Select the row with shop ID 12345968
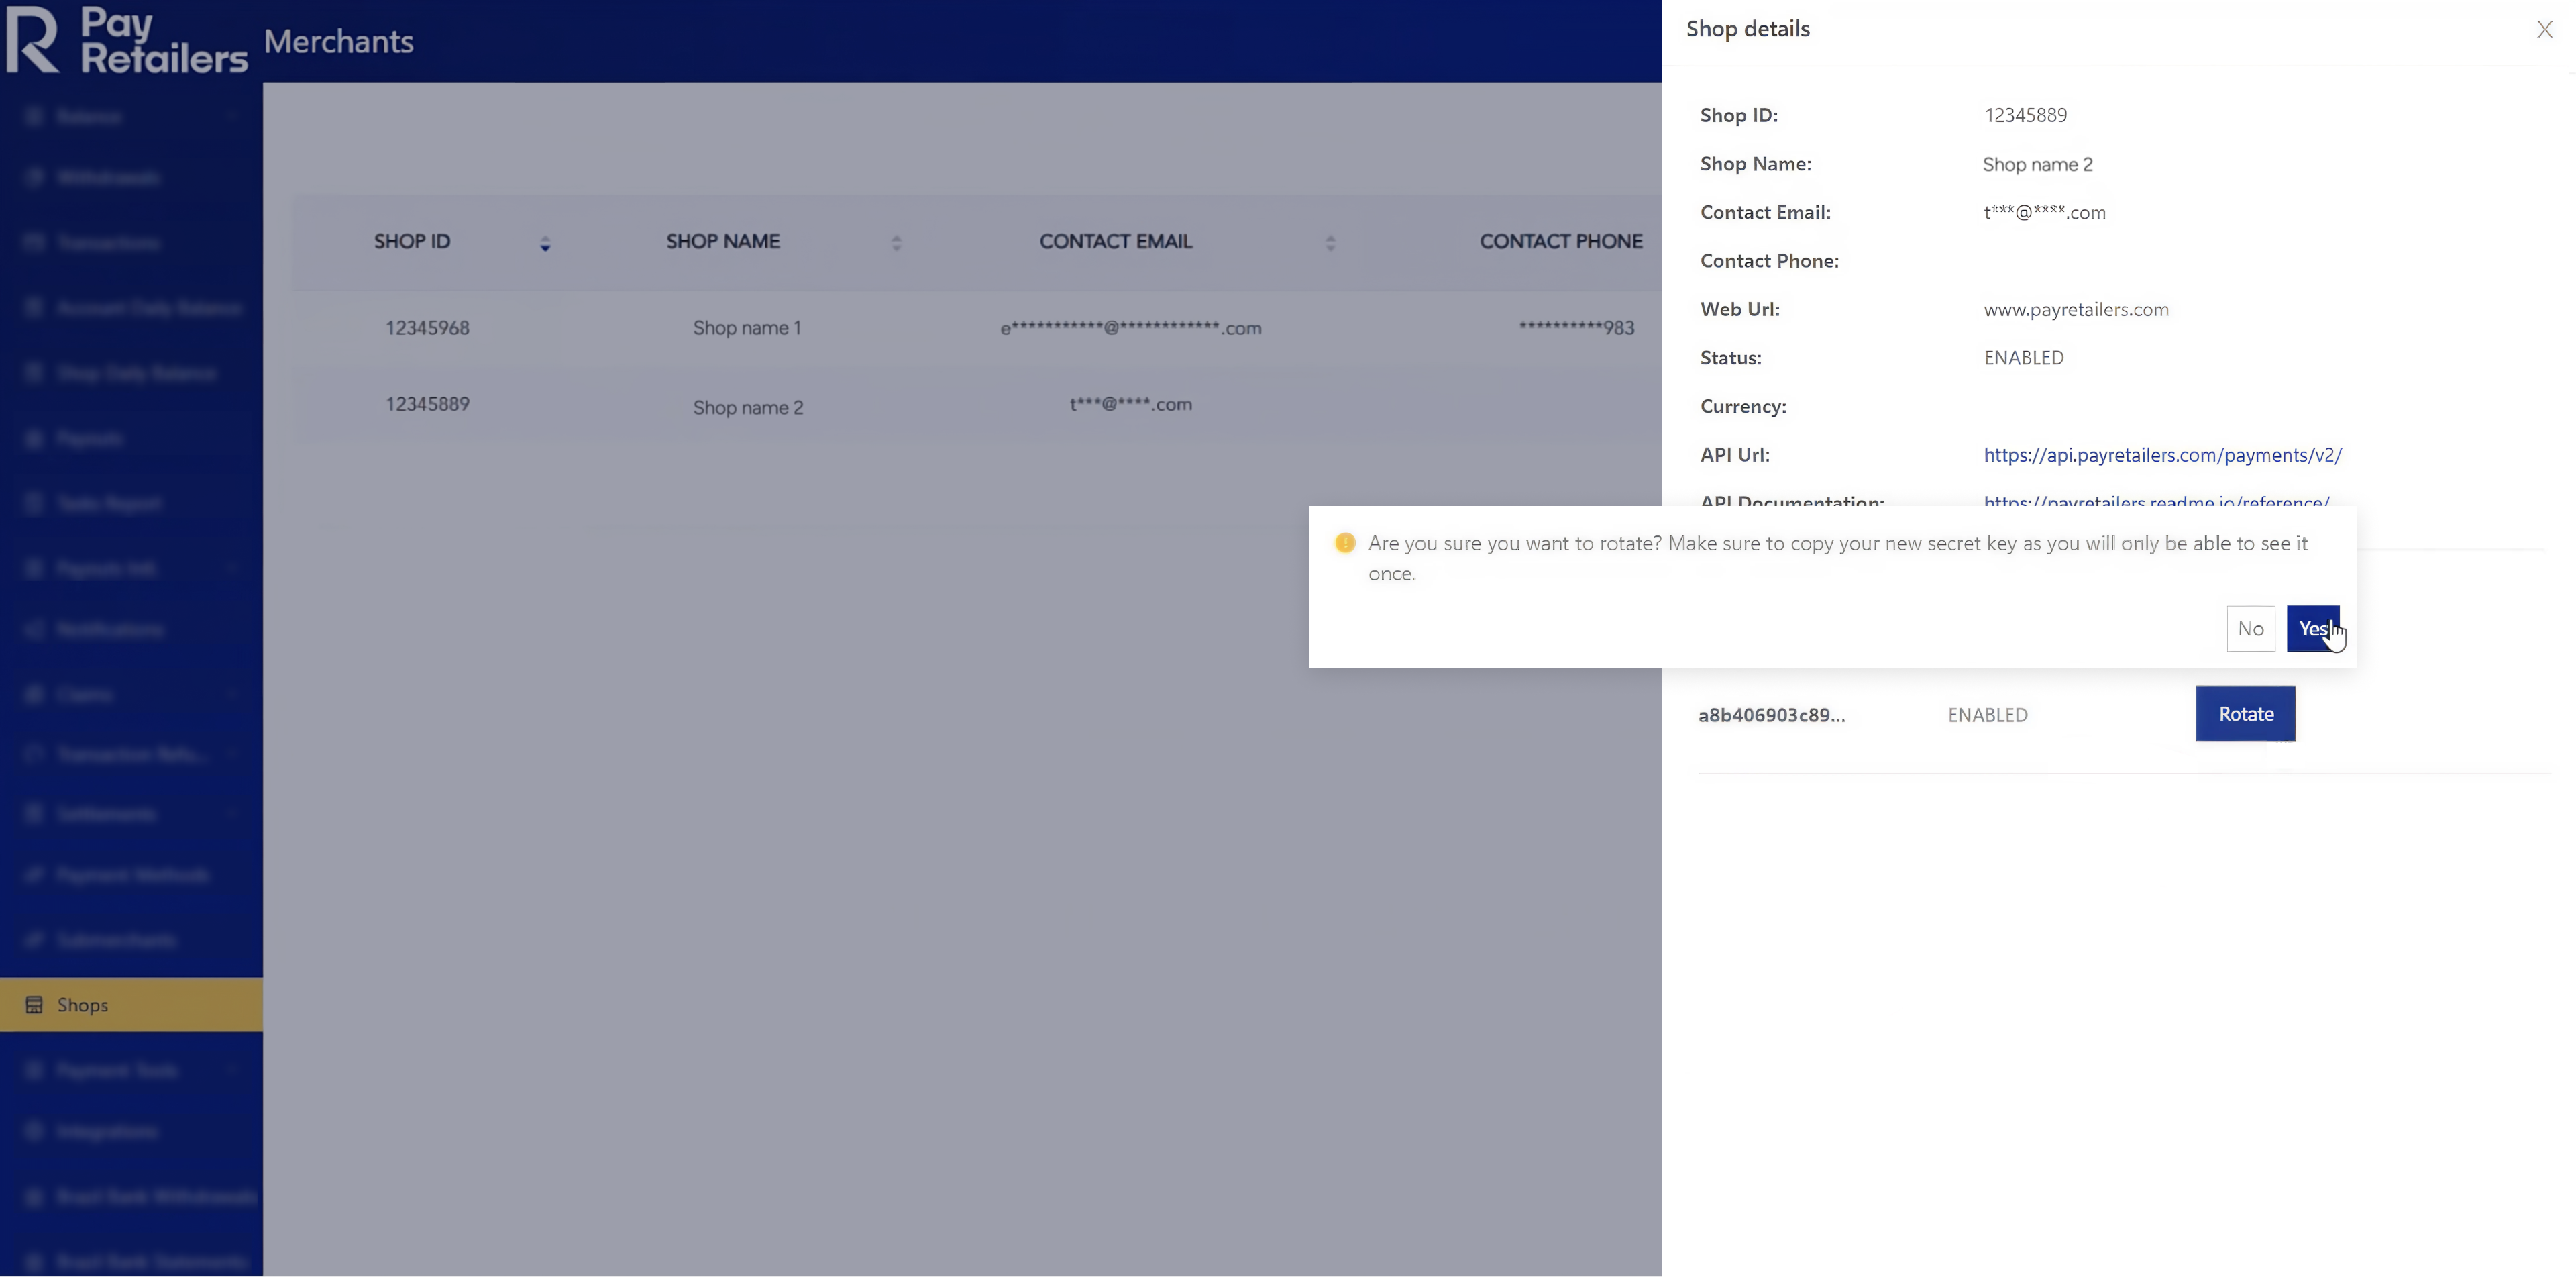The height and width of the screenshot is (1277, 2576). pyautogui.click(x=427, y=328)
